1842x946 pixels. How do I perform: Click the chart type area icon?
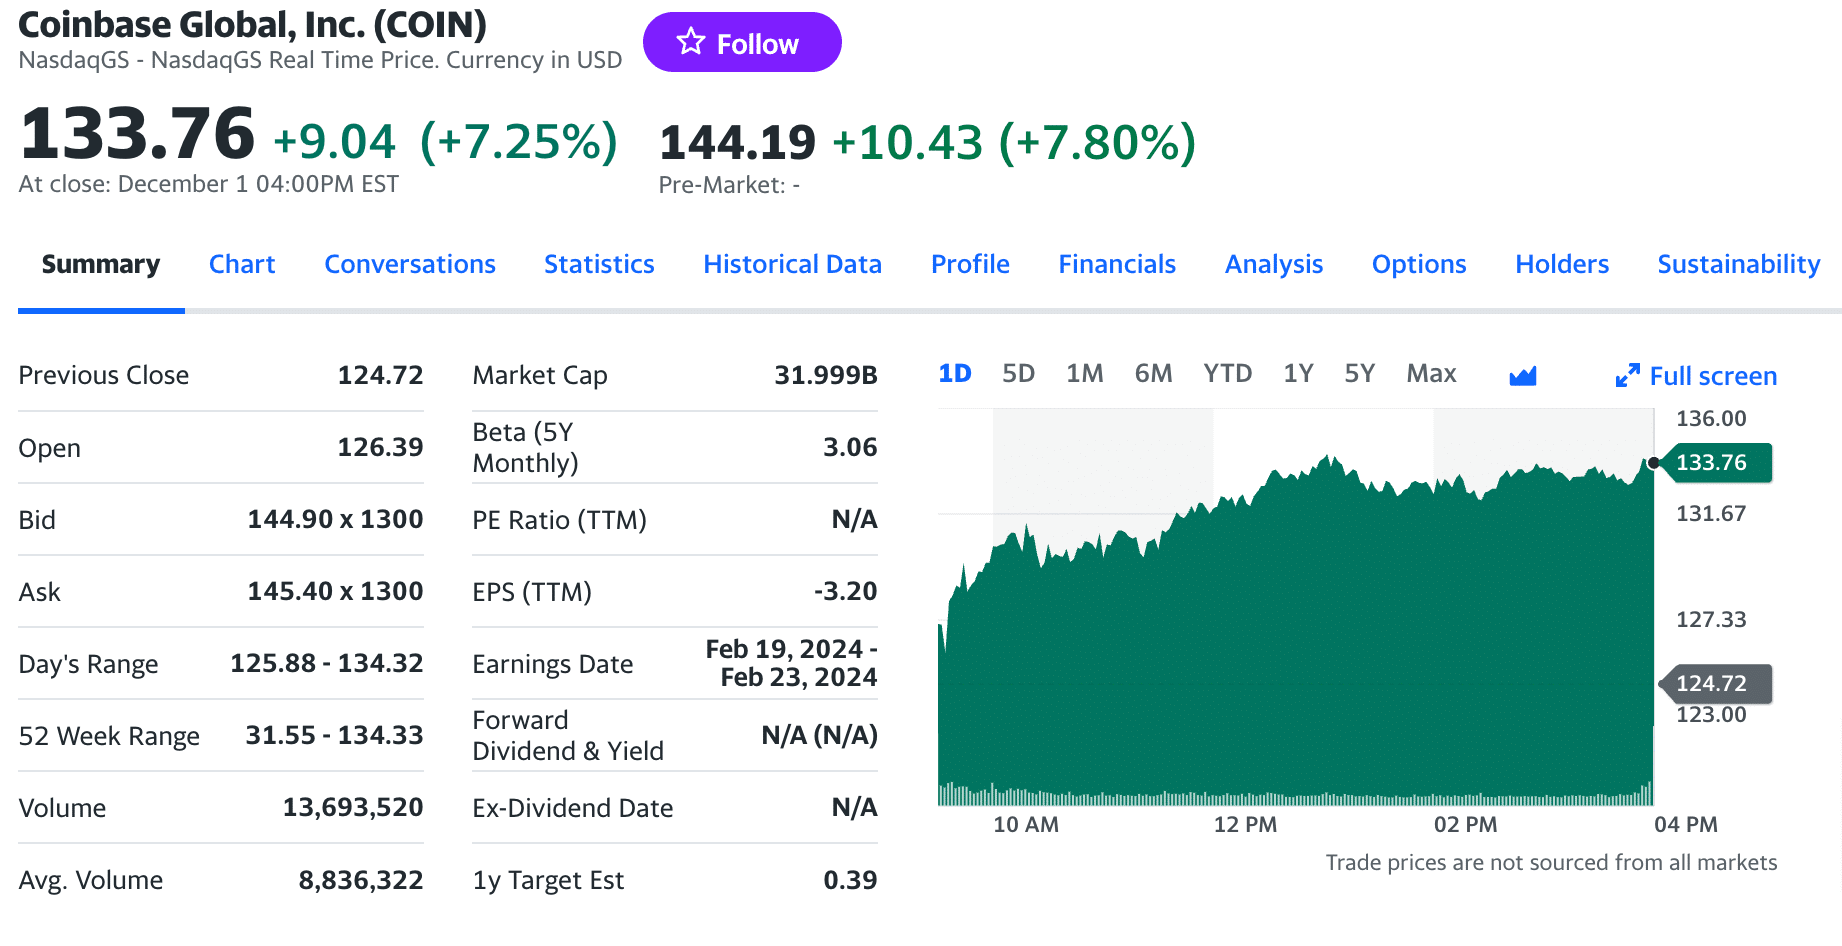pos(1522,376)
